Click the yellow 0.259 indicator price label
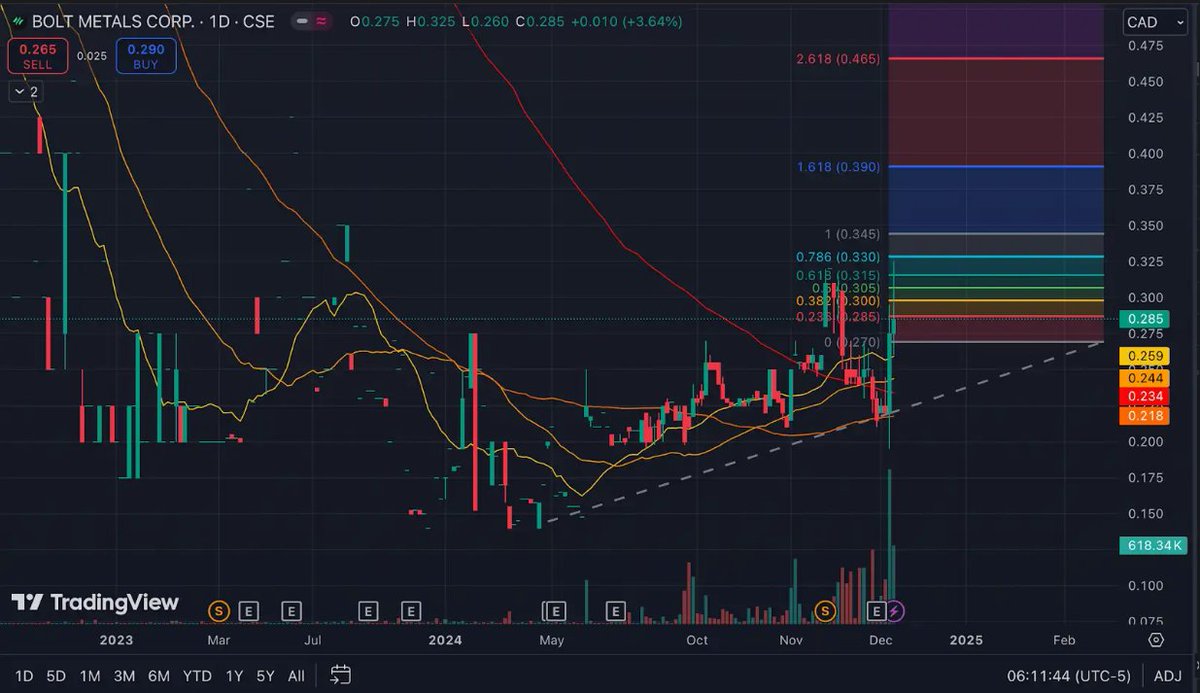Screen dimensions: 1200x693 coord(1145,356)
